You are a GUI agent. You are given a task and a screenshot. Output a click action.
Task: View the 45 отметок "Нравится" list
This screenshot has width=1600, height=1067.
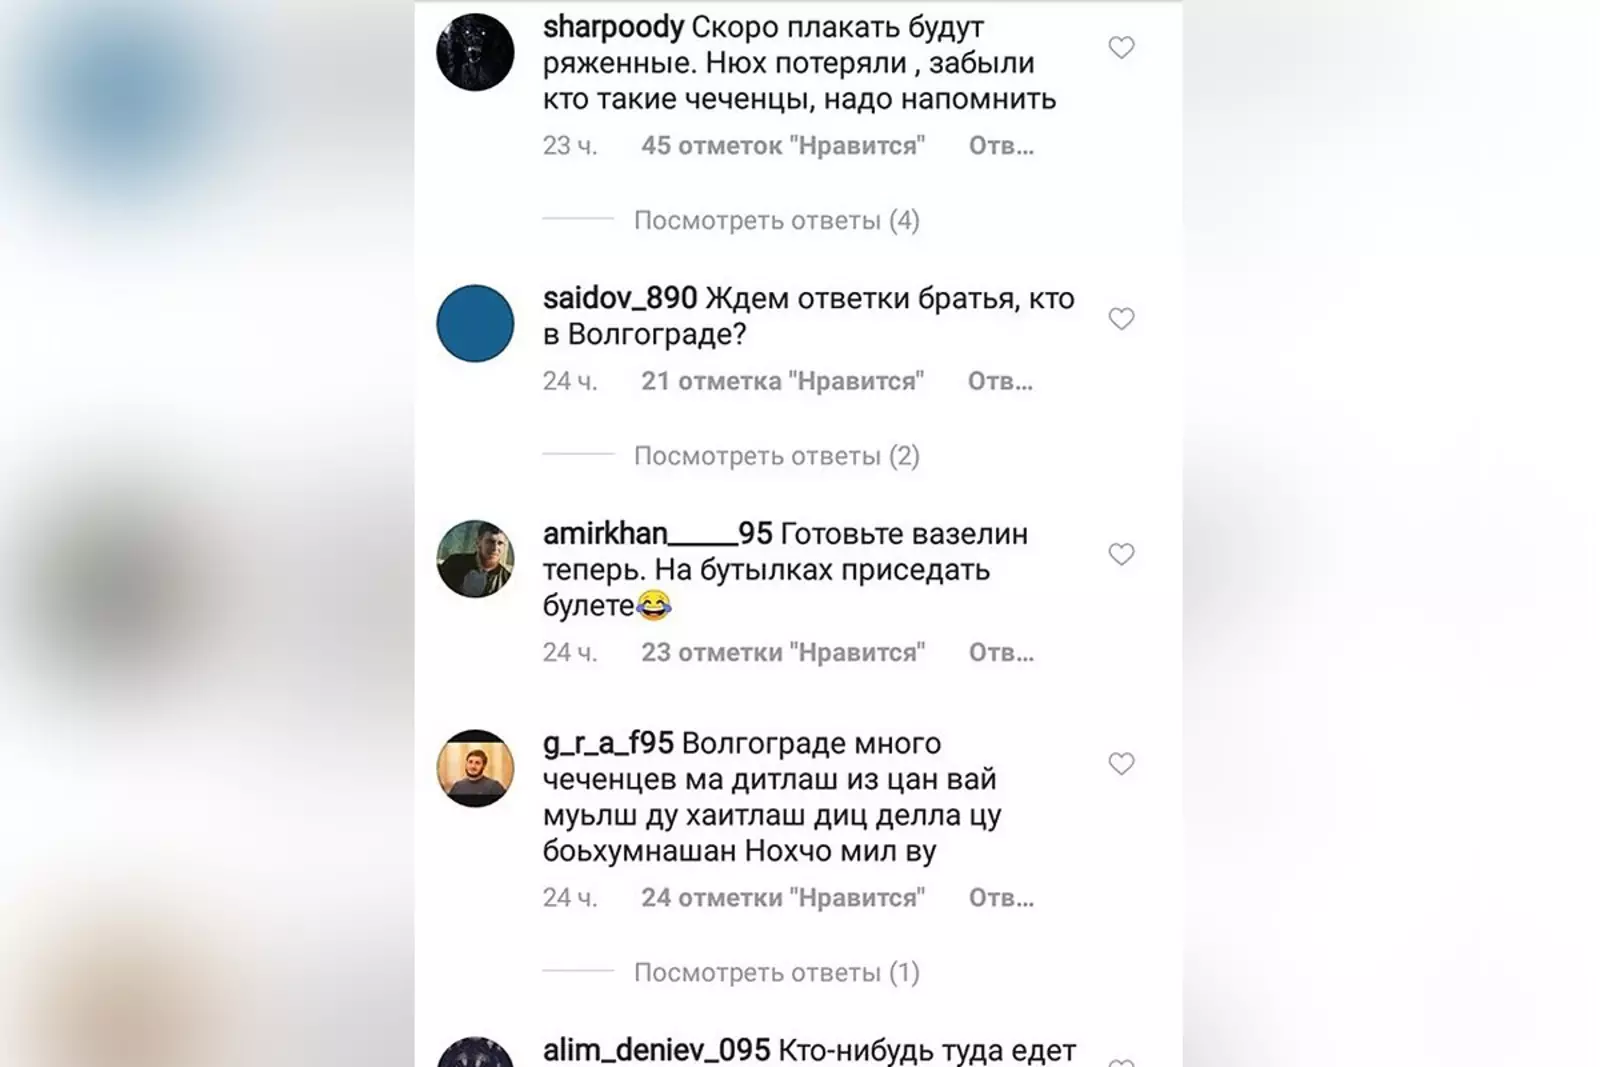[783, 146]
